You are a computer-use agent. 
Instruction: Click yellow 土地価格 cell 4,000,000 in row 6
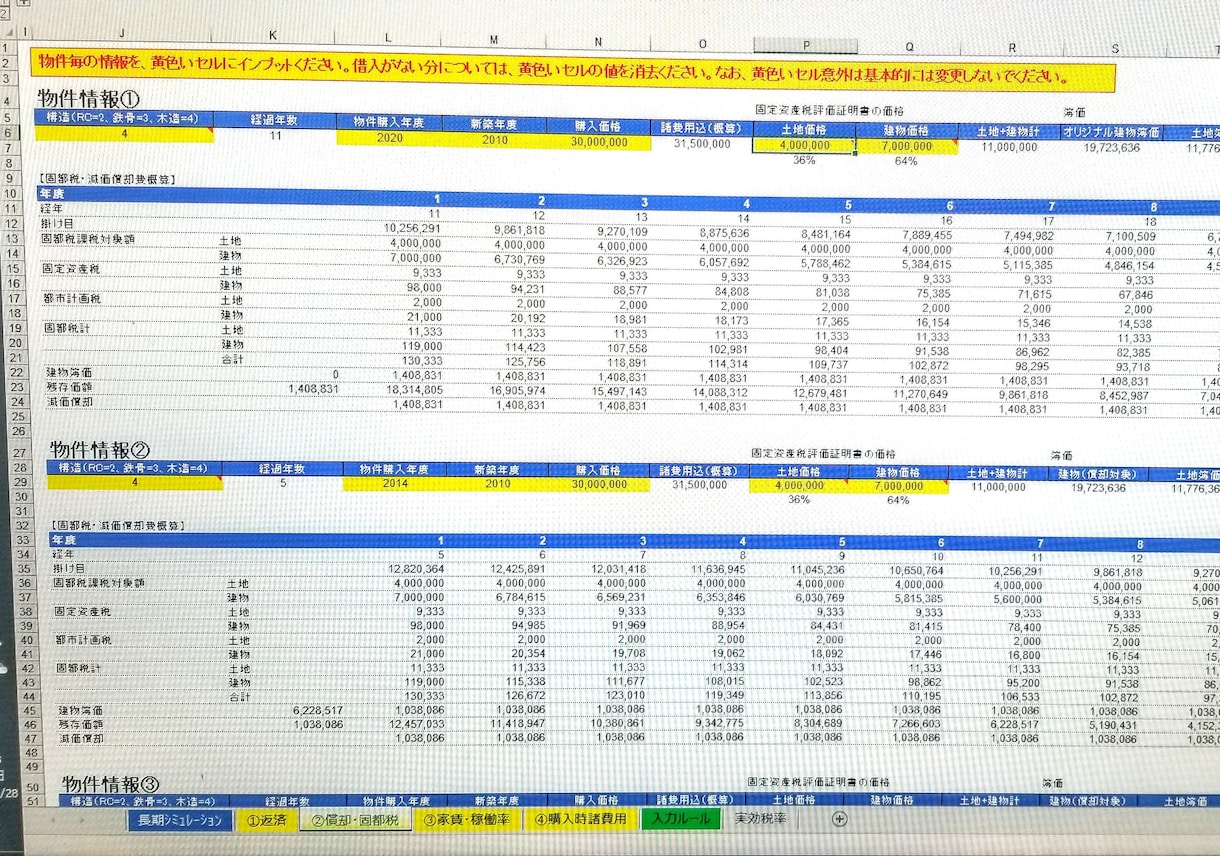click(804, 146)
